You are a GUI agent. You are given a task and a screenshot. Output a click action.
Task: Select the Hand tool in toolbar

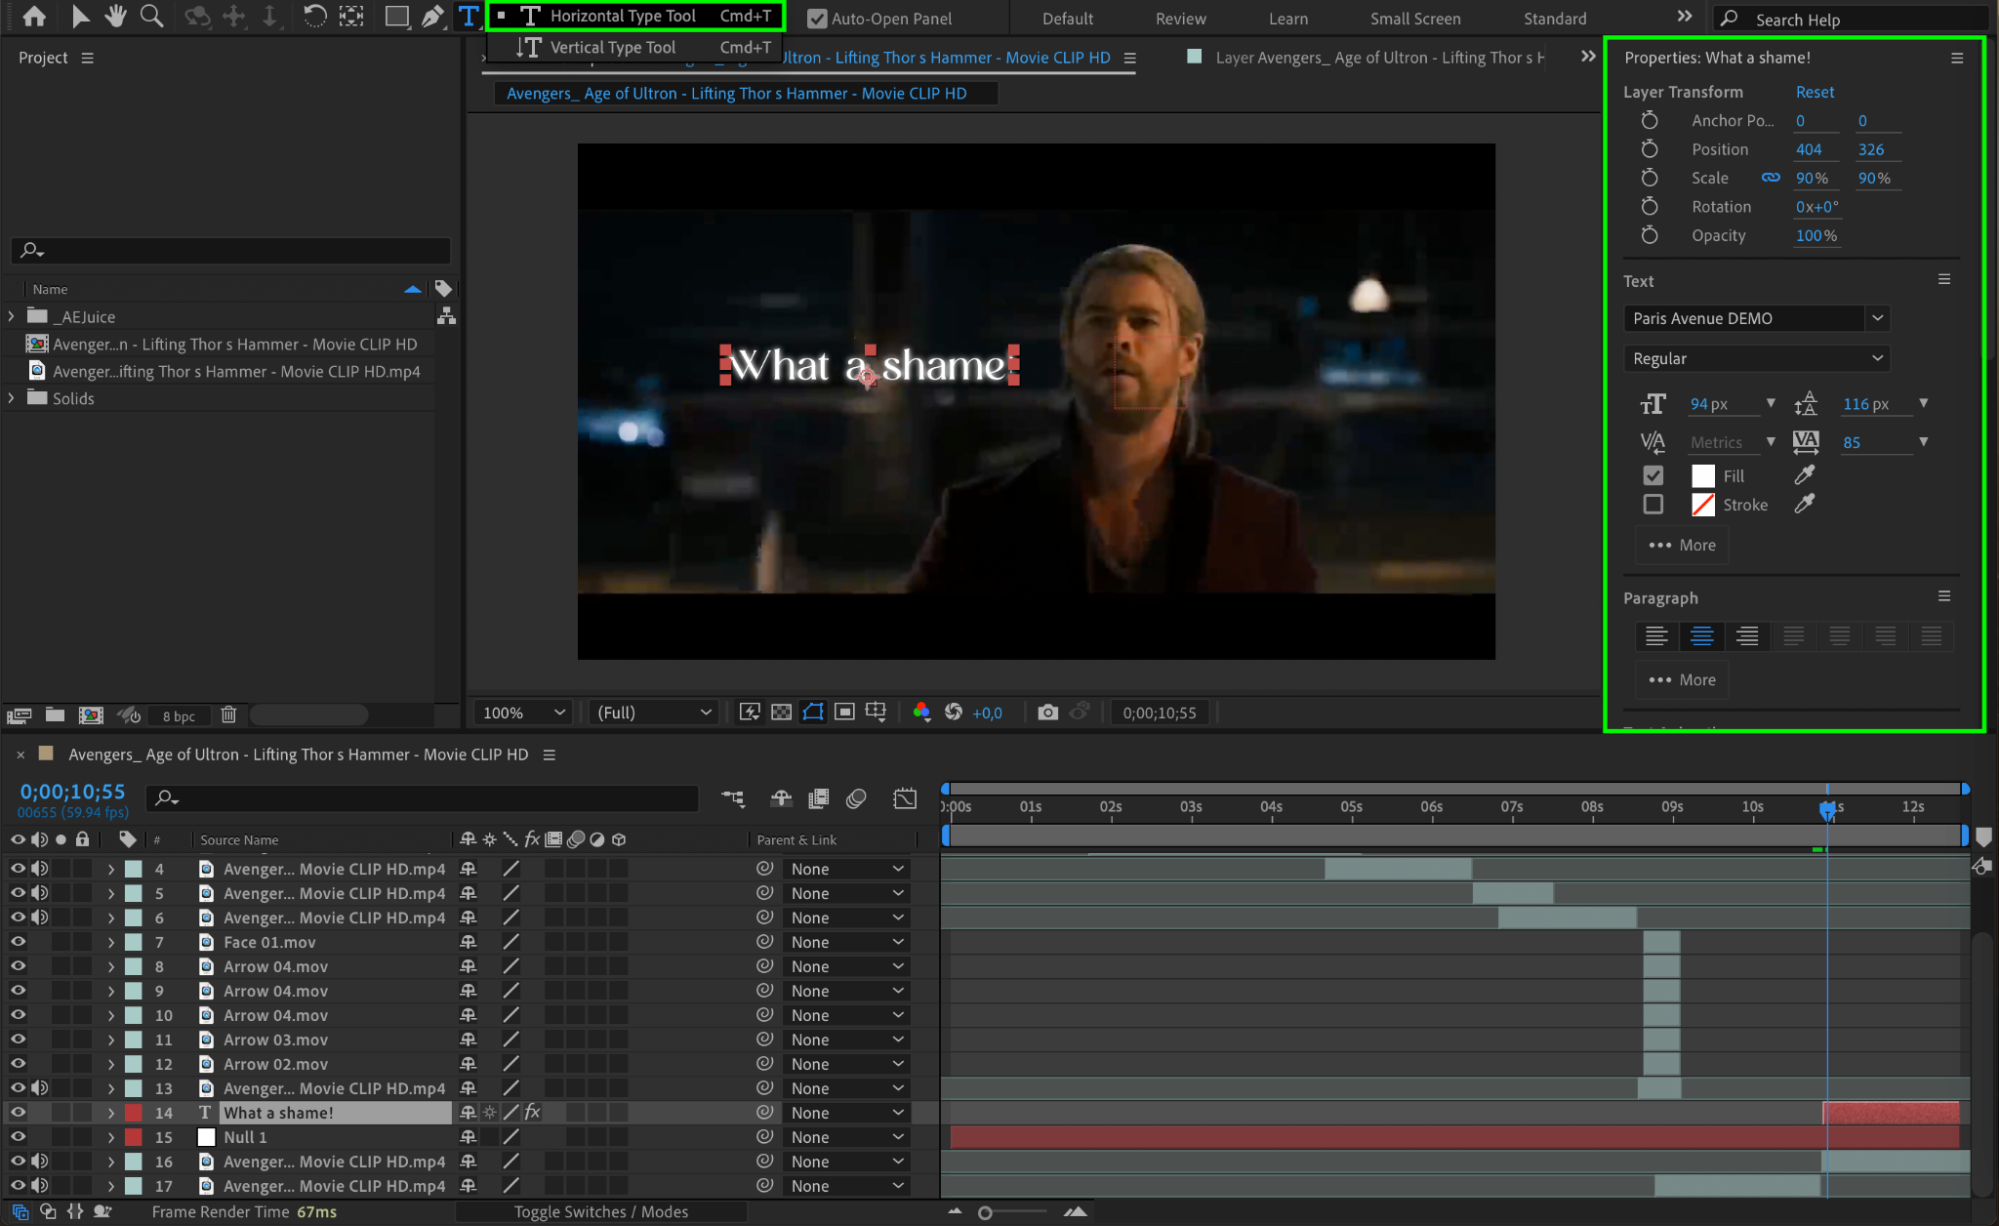pyautogui.click(x=116, y=16)
